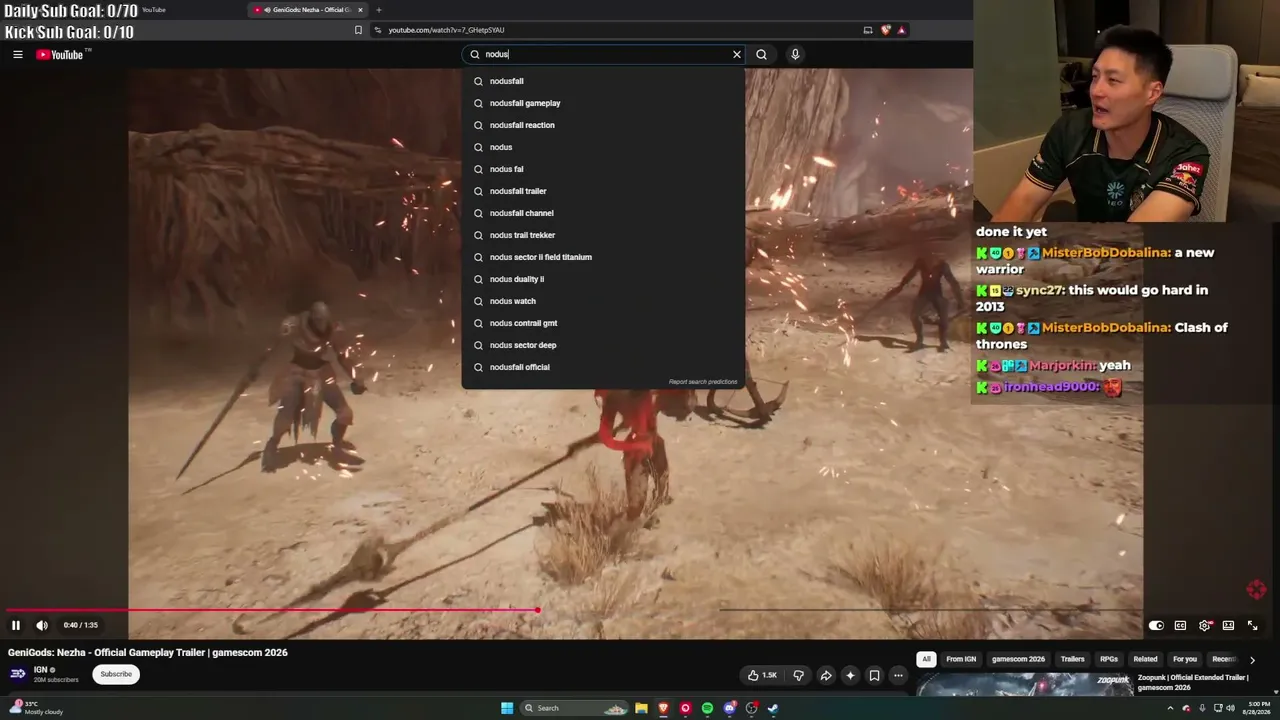
Task: Clear the search box text
Action: click(x=737, y=55)
